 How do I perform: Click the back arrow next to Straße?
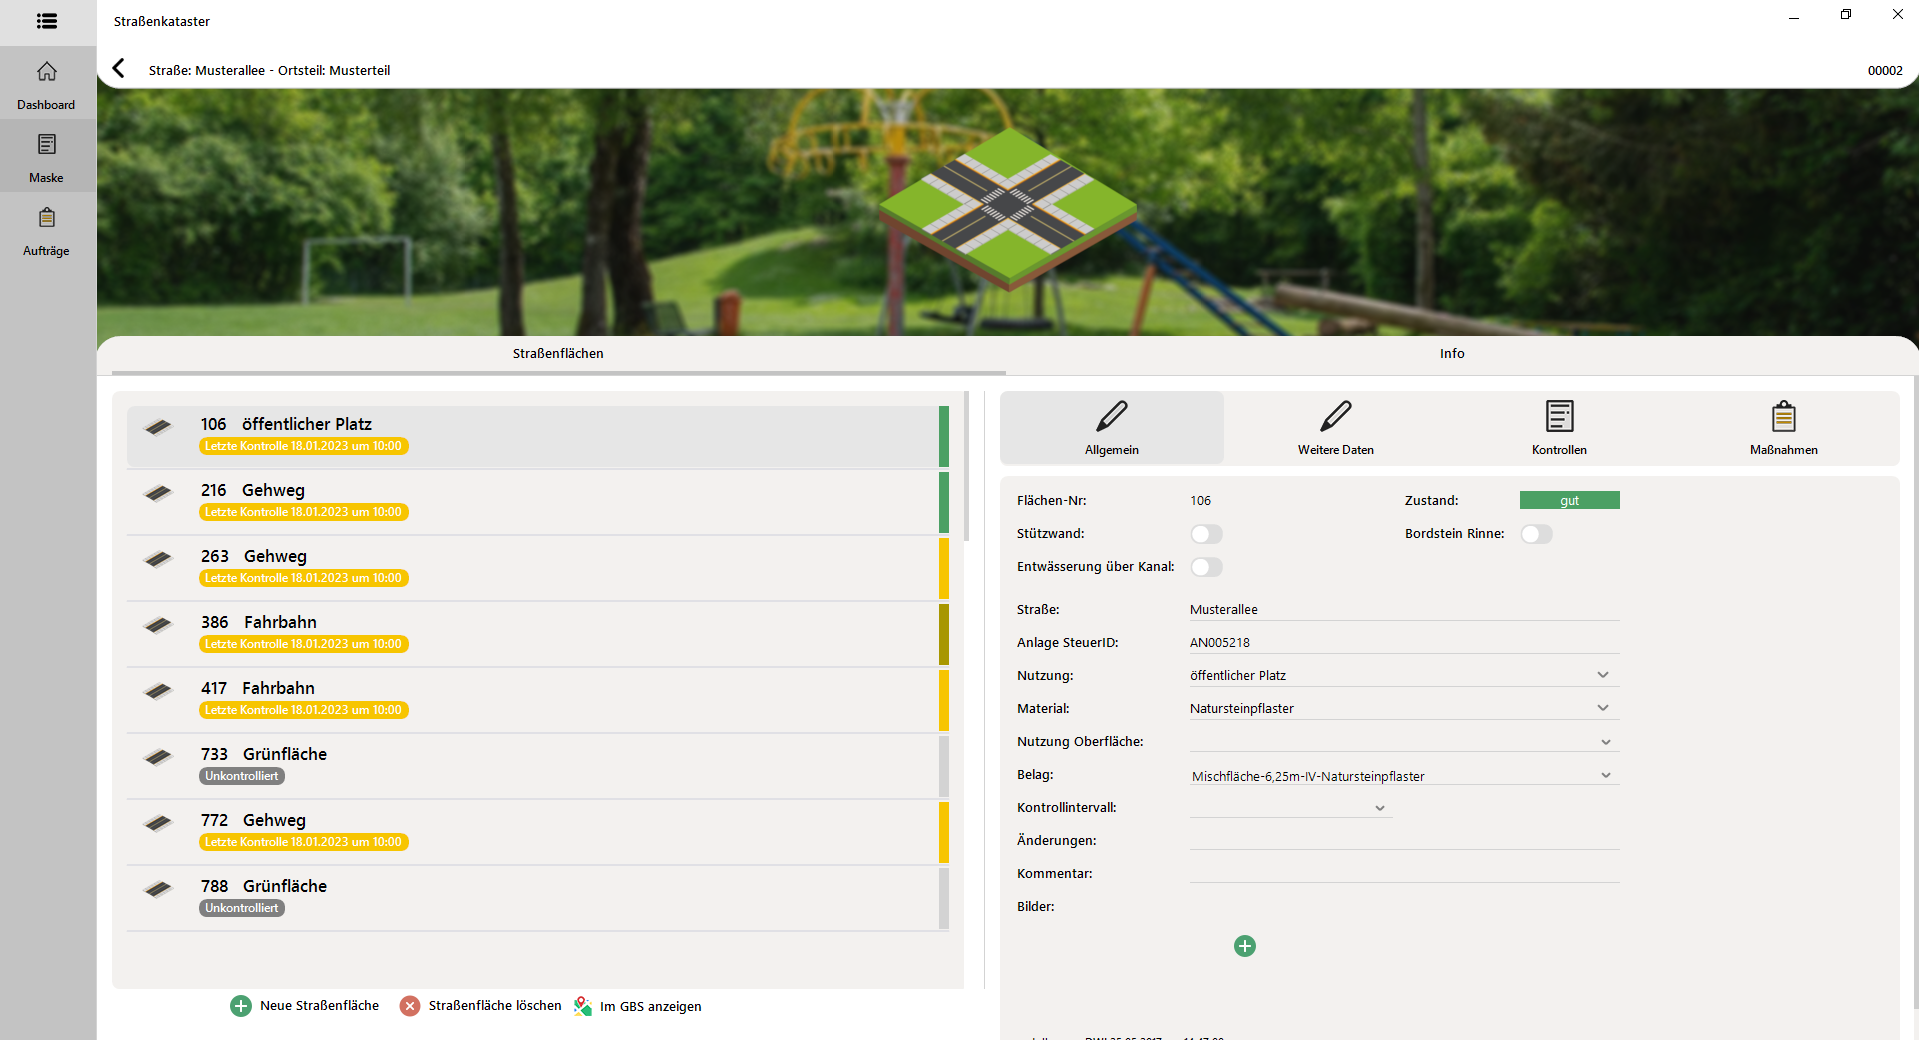click(119, 68)
